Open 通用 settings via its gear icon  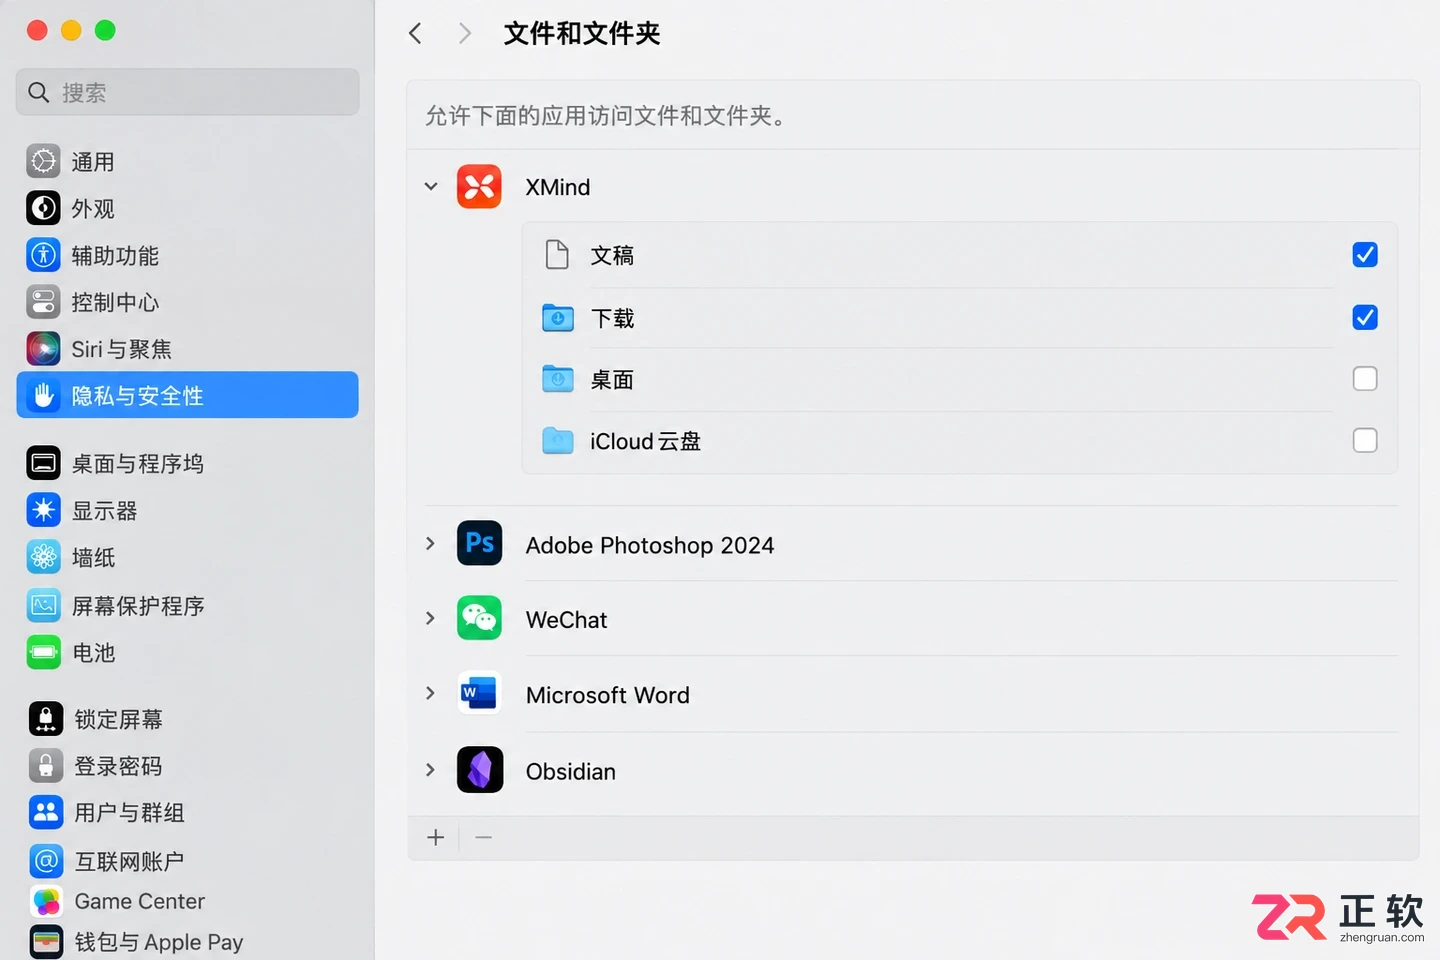point(43,161)
